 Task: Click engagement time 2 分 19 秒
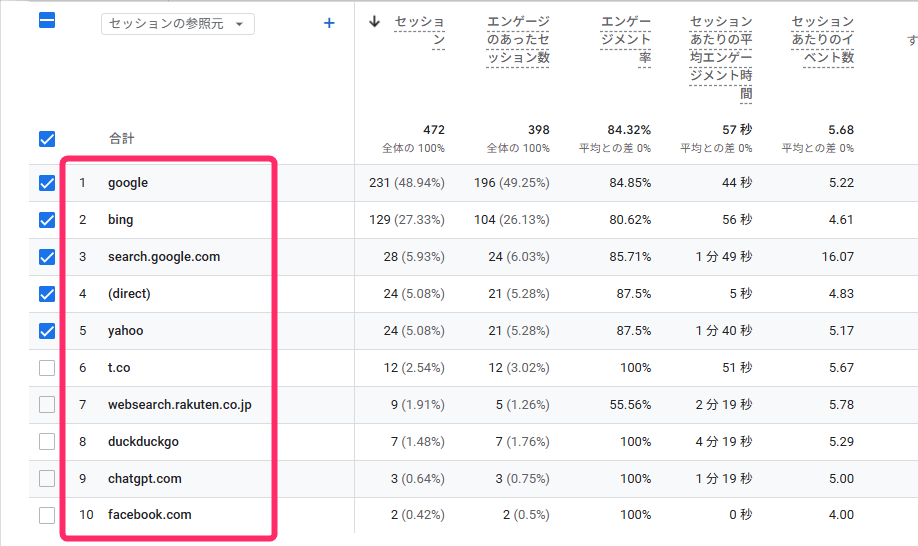point(724,405)
